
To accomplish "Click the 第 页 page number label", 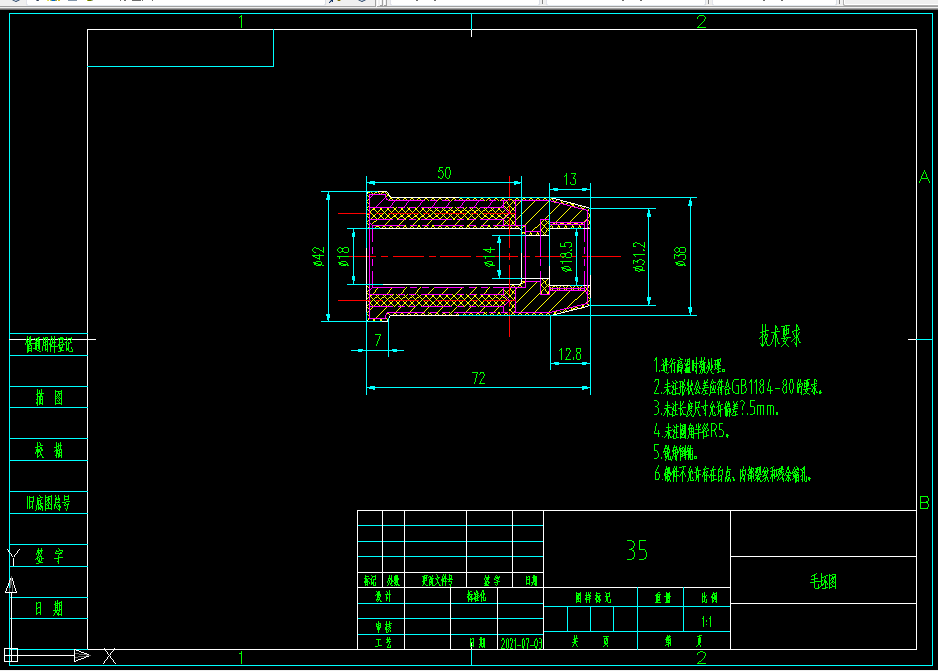I will pyautogui.click(x=683, y=641).
